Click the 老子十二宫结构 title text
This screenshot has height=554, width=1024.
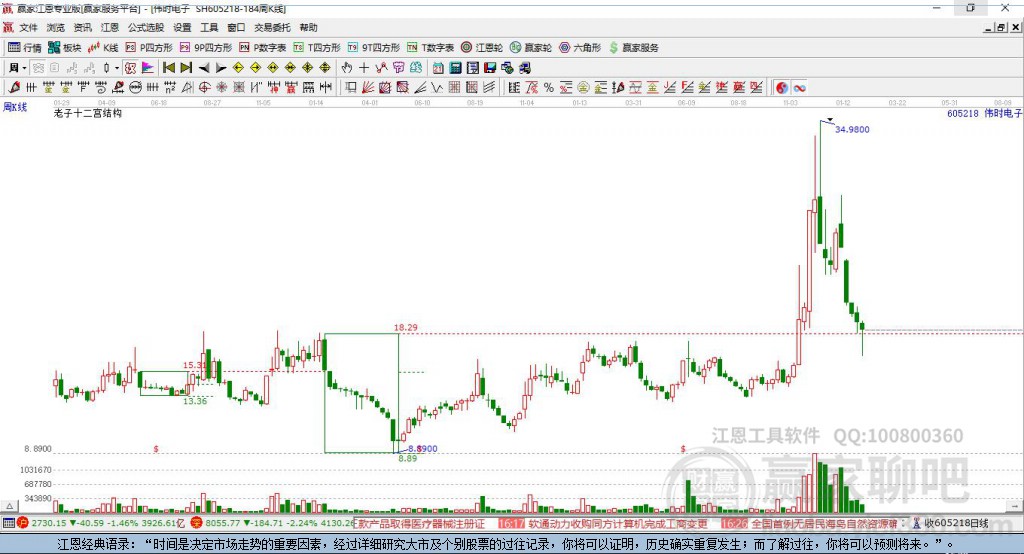click(88, 113)
